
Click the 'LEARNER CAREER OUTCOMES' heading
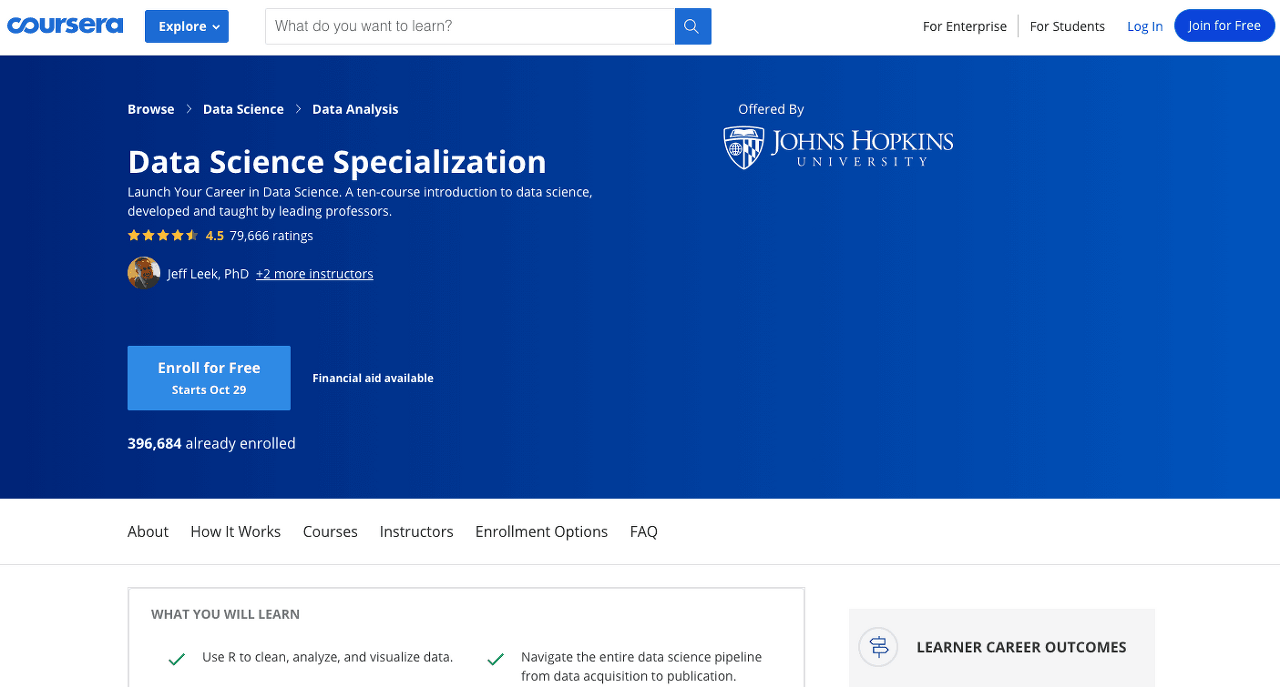(1021, 647)
